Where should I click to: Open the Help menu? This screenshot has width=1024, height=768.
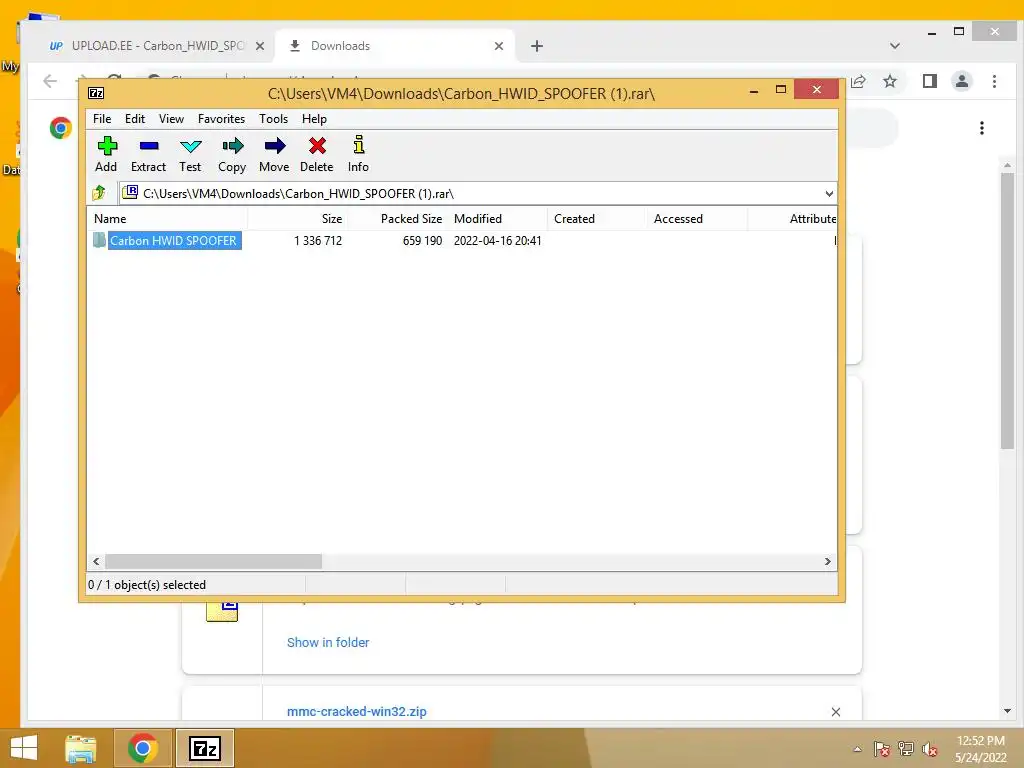tap(314, 119)
